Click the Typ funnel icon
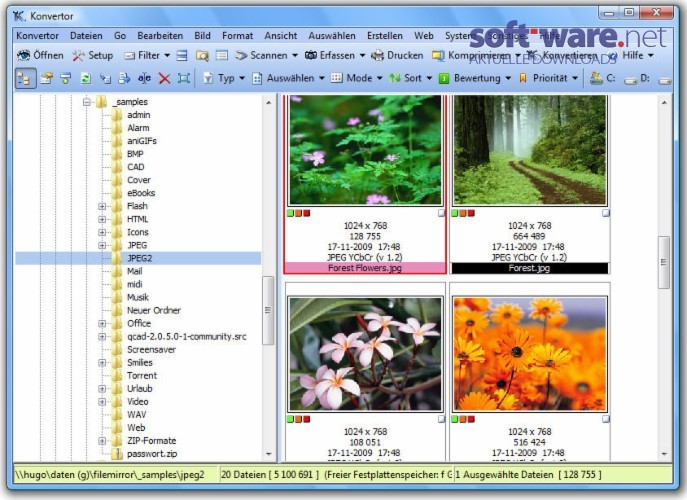 208,78
